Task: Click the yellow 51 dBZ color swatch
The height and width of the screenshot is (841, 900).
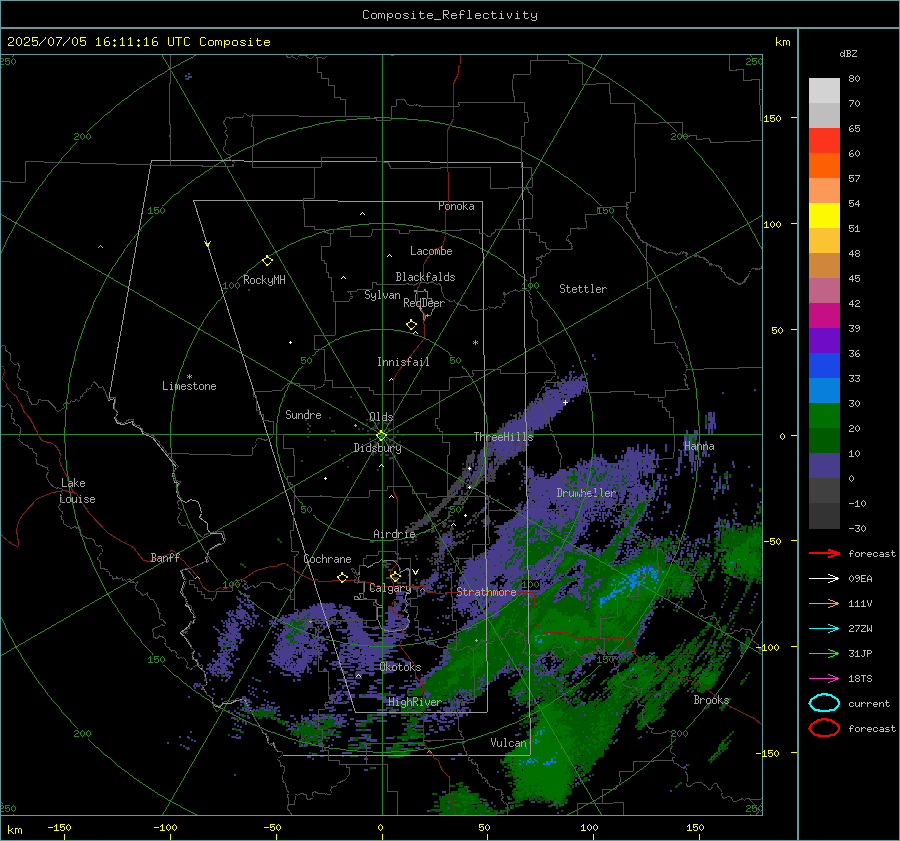Action: pyautogui.click(x=824, y=215)
